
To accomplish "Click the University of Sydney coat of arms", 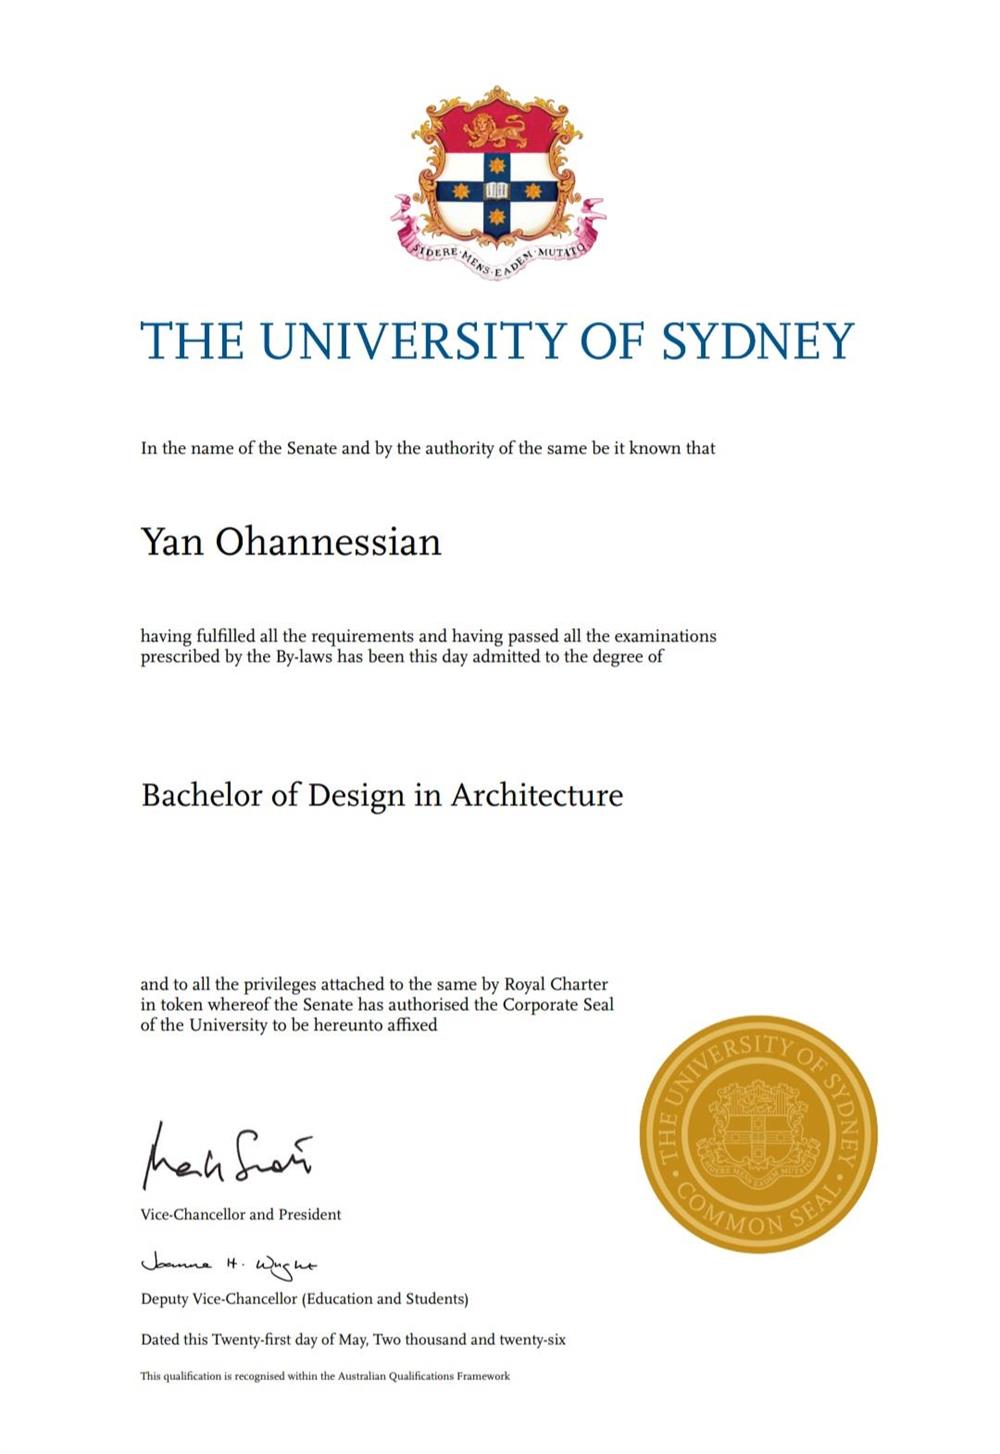I will [x=498, y=182].
